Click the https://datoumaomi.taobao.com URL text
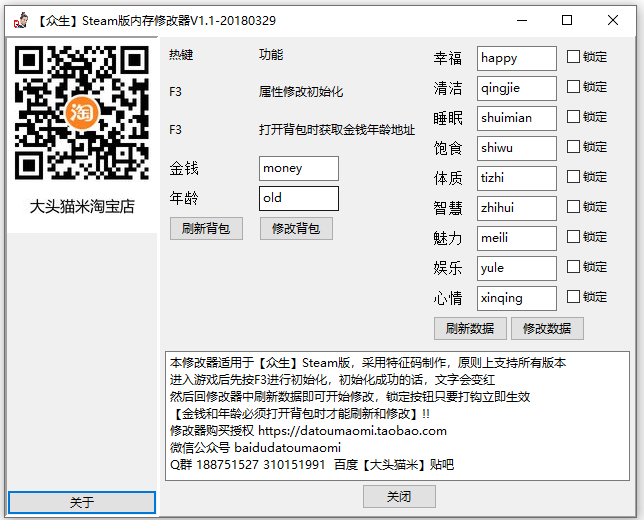Viewport: 644px width, 520px height. [x=352, y=430]
